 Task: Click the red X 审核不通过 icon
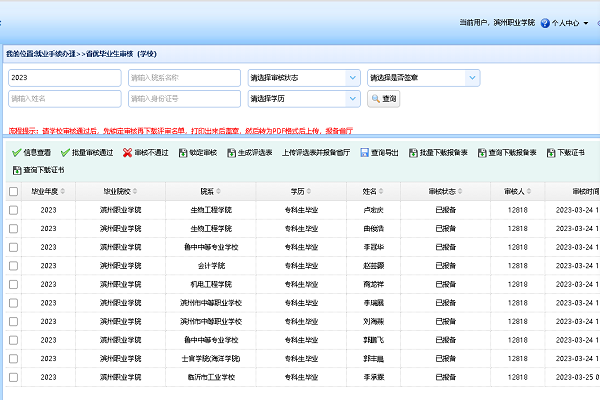click(127, 153)
